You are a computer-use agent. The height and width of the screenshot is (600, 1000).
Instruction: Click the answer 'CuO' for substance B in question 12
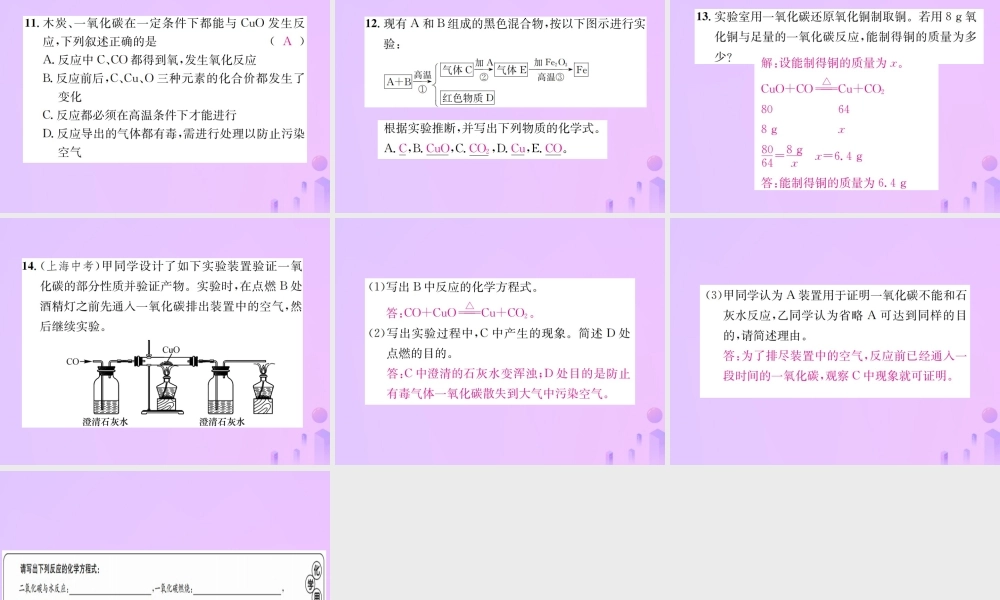(x=438, y=149)
